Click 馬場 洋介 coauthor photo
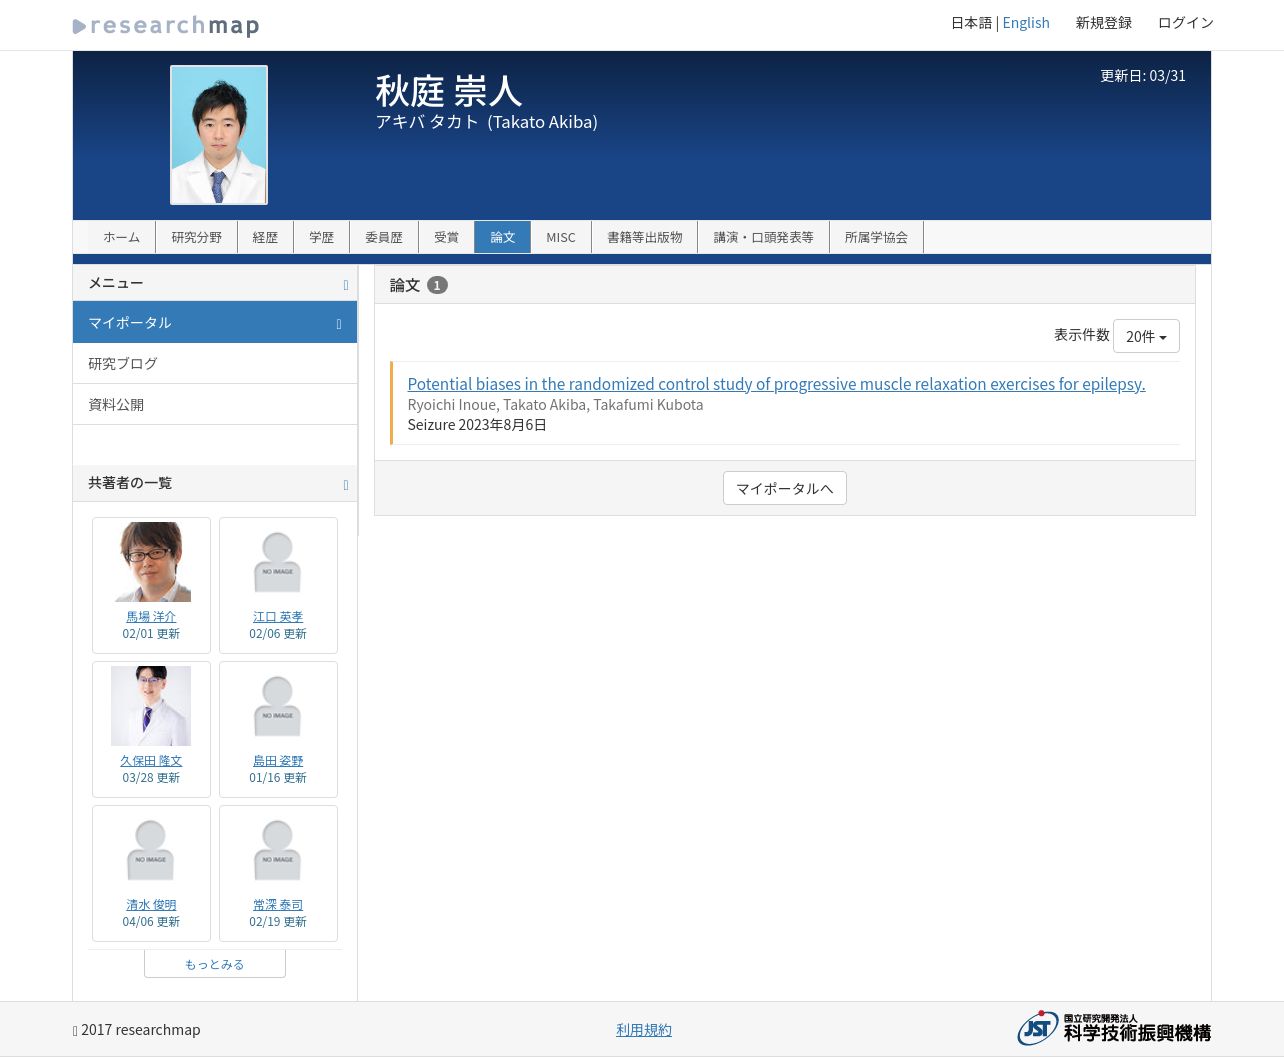The width and height of the screenshot is (1284, 1057). [151, 562]
